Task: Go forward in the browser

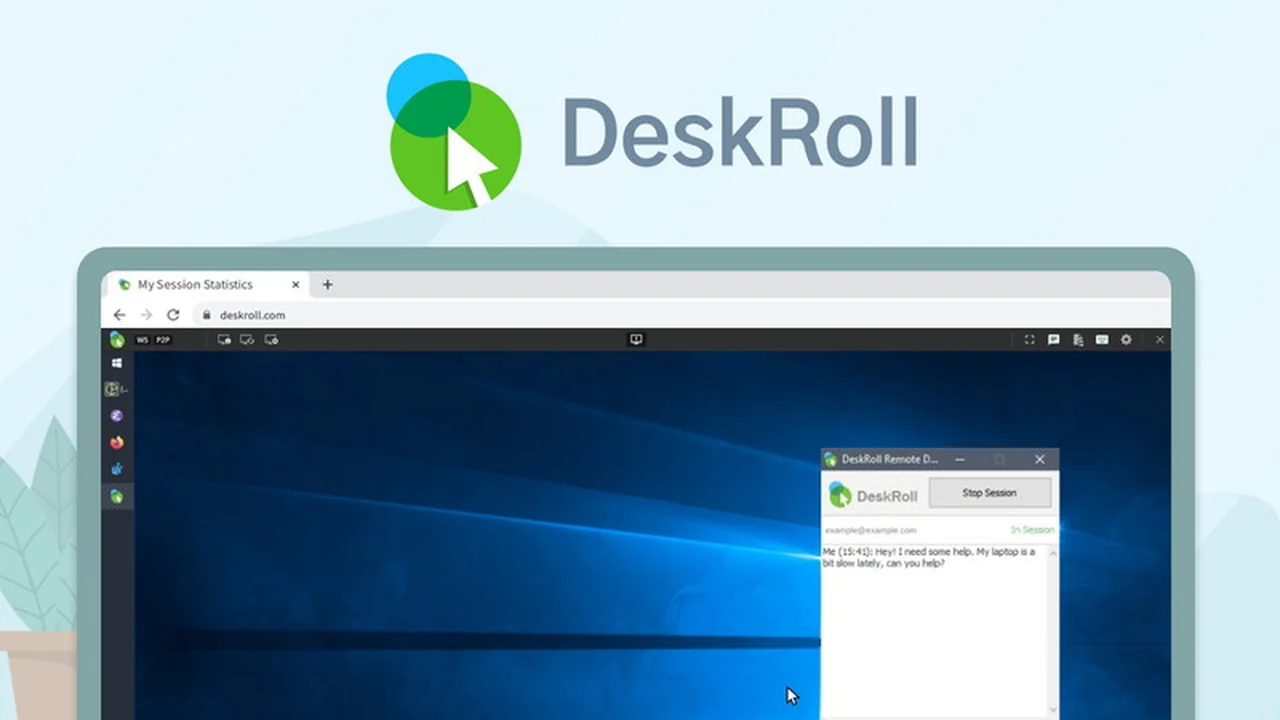Action: pos(146,315)
